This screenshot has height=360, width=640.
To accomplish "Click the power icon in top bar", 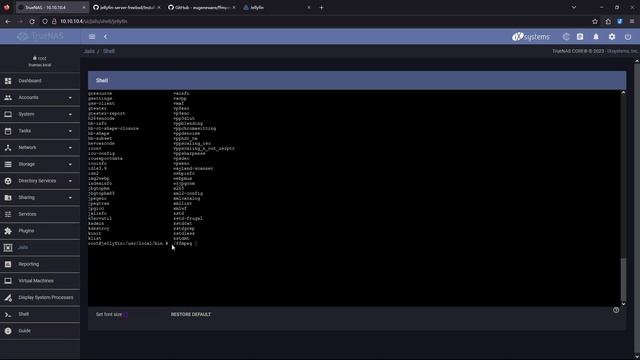I will 628,37.
